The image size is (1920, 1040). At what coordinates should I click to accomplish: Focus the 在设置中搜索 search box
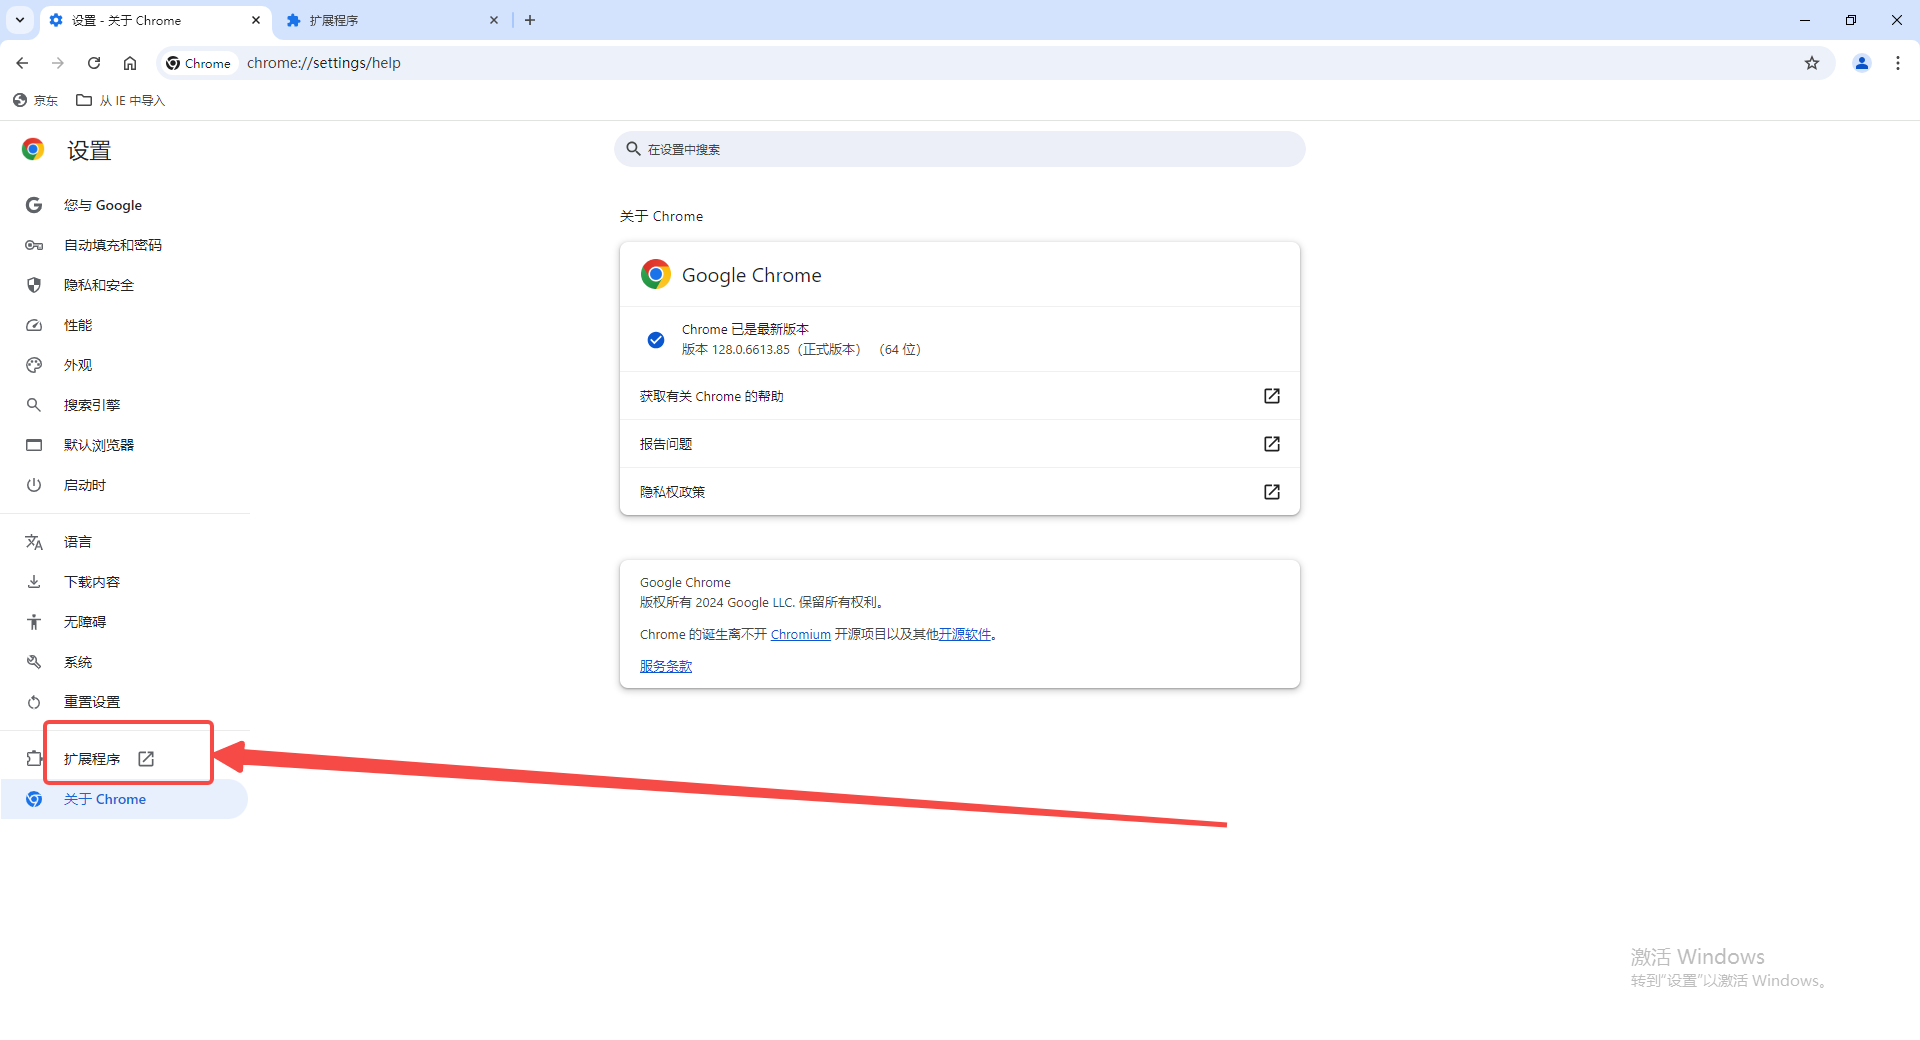pos(960,149)
